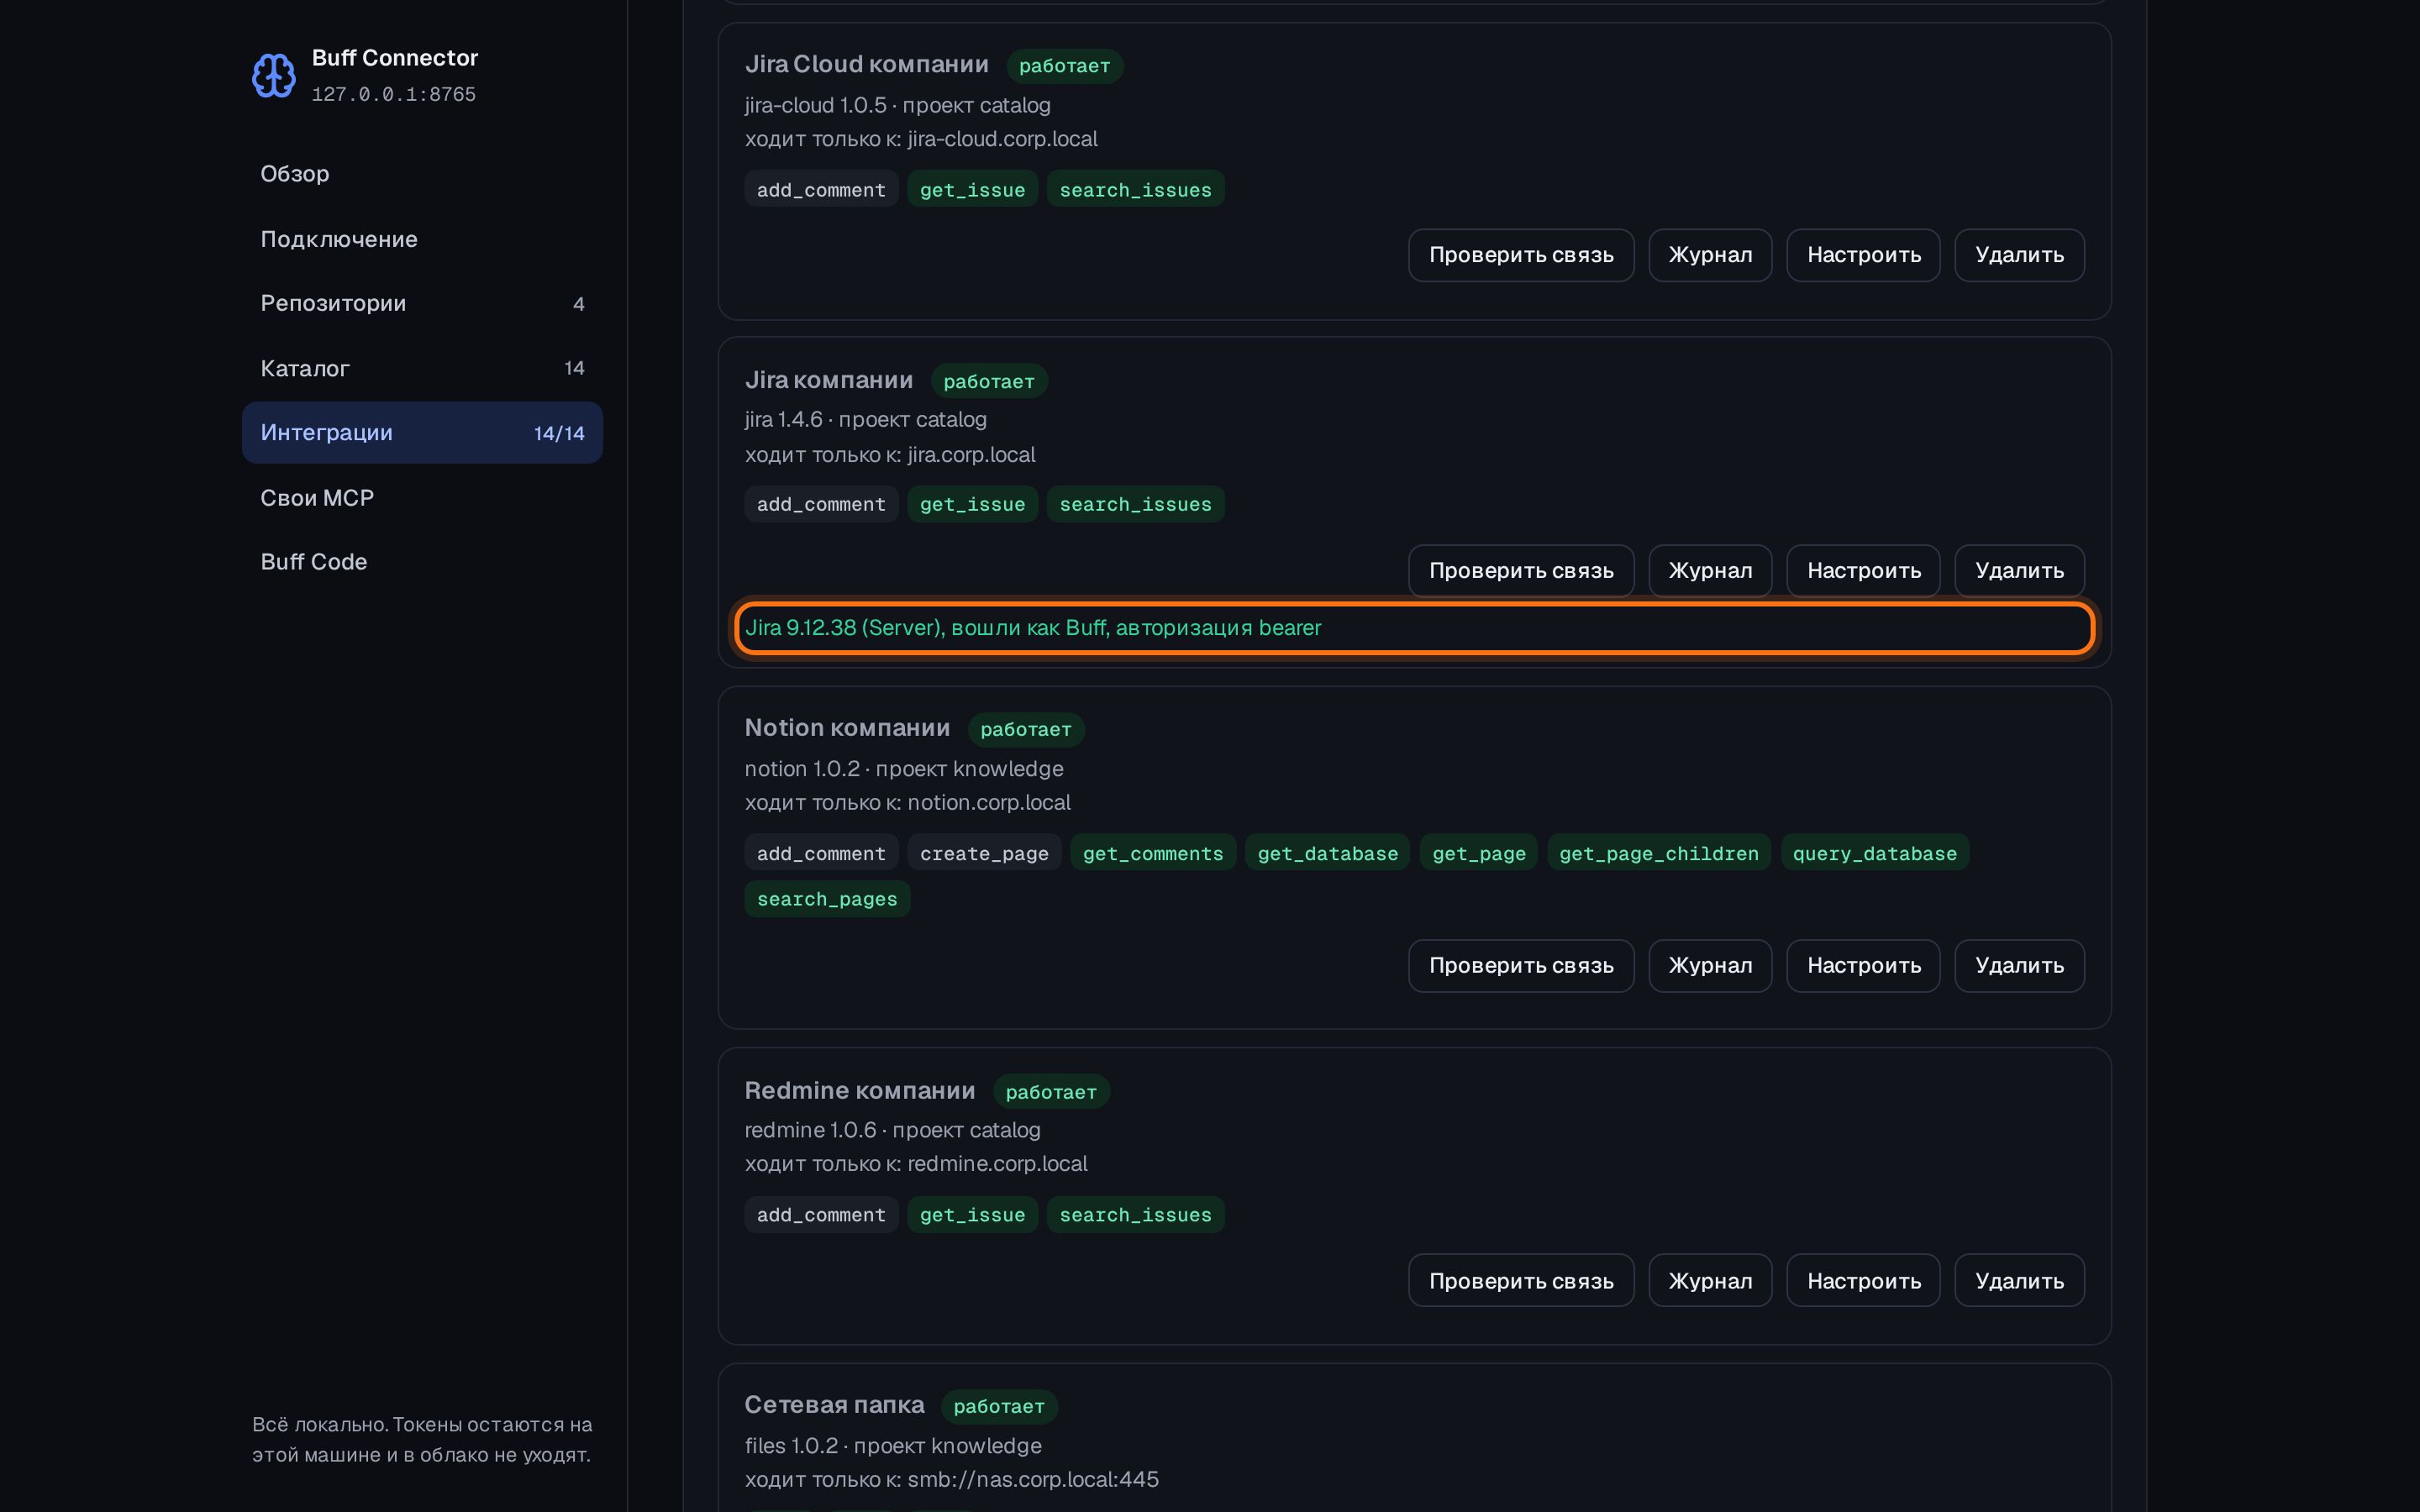Click the 127.0.0.1:8765 address text
The image size is (2420, 1512).
click(393, 95)
